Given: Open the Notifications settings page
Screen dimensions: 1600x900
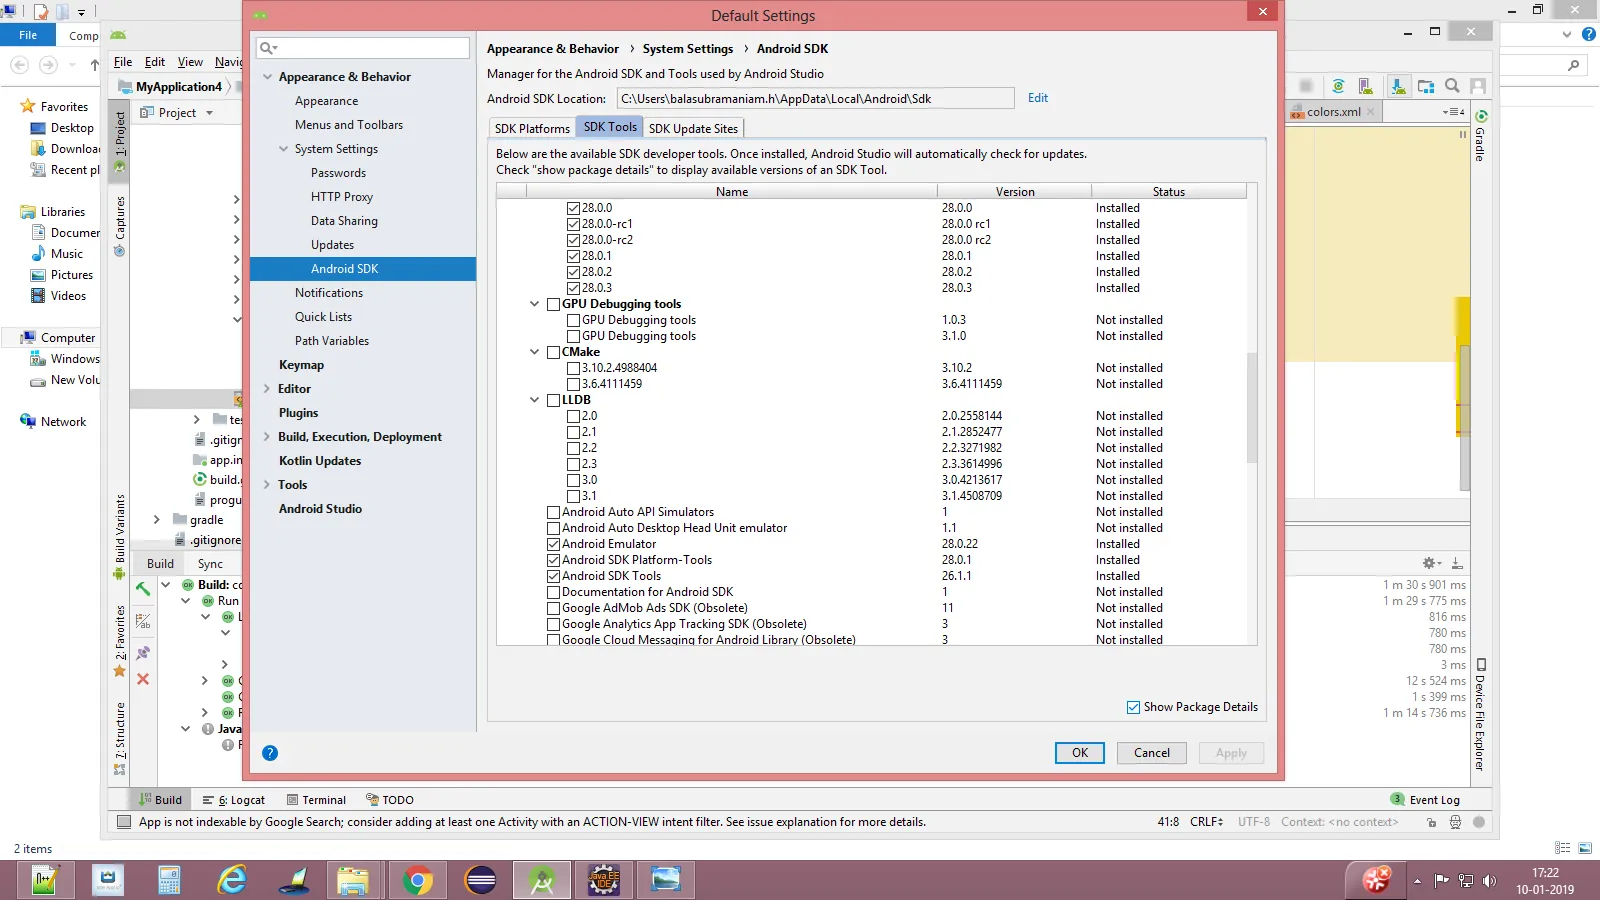Looking at the screenshot, I should coord(329,293).
